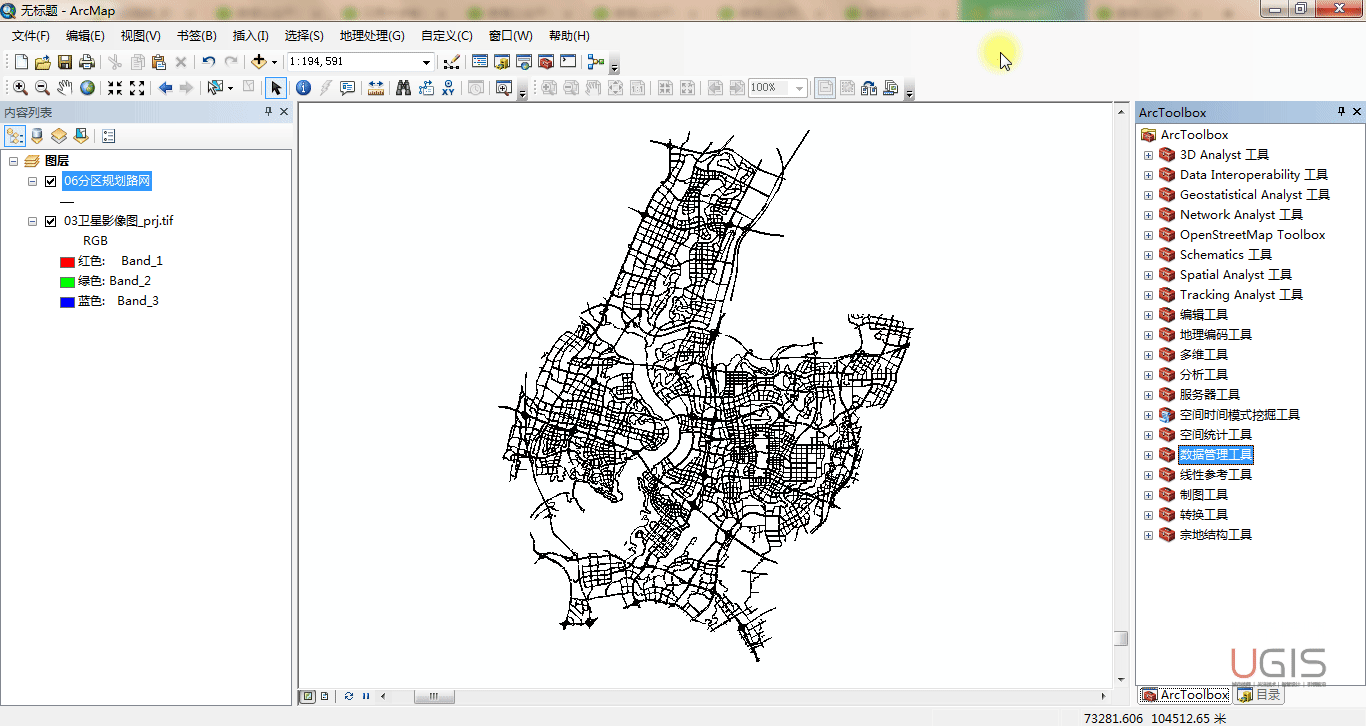Image resolution: width=1366 pixels, height=726 pixels.
Task: Expand the 数据管理工具 toolbox node
Action: [1148, 455]
